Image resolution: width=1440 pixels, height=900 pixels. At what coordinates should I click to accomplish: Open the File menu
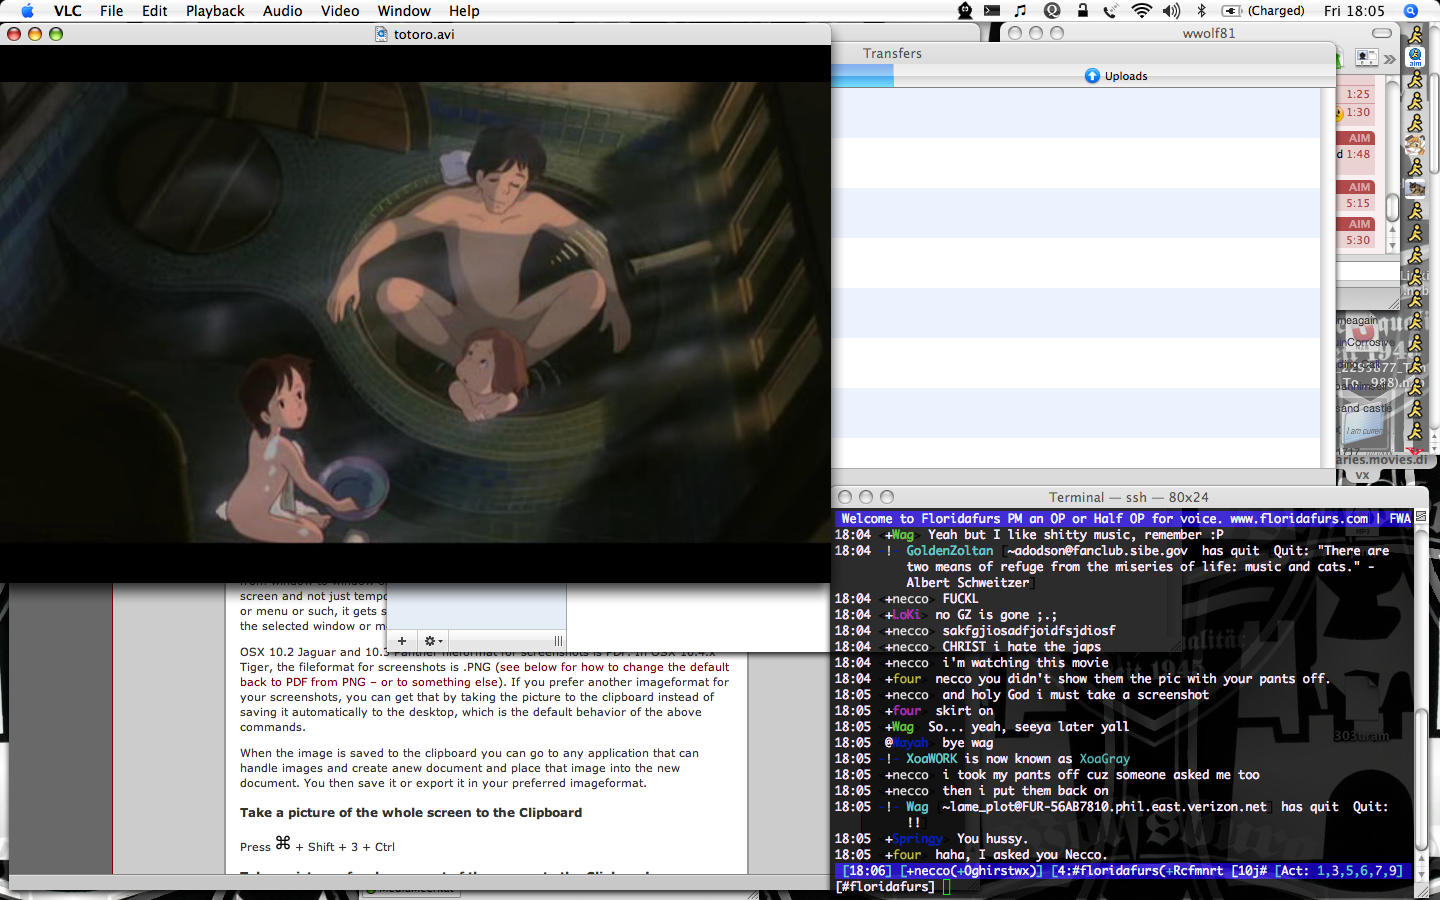pyautogui.click(x=112, y=11)
